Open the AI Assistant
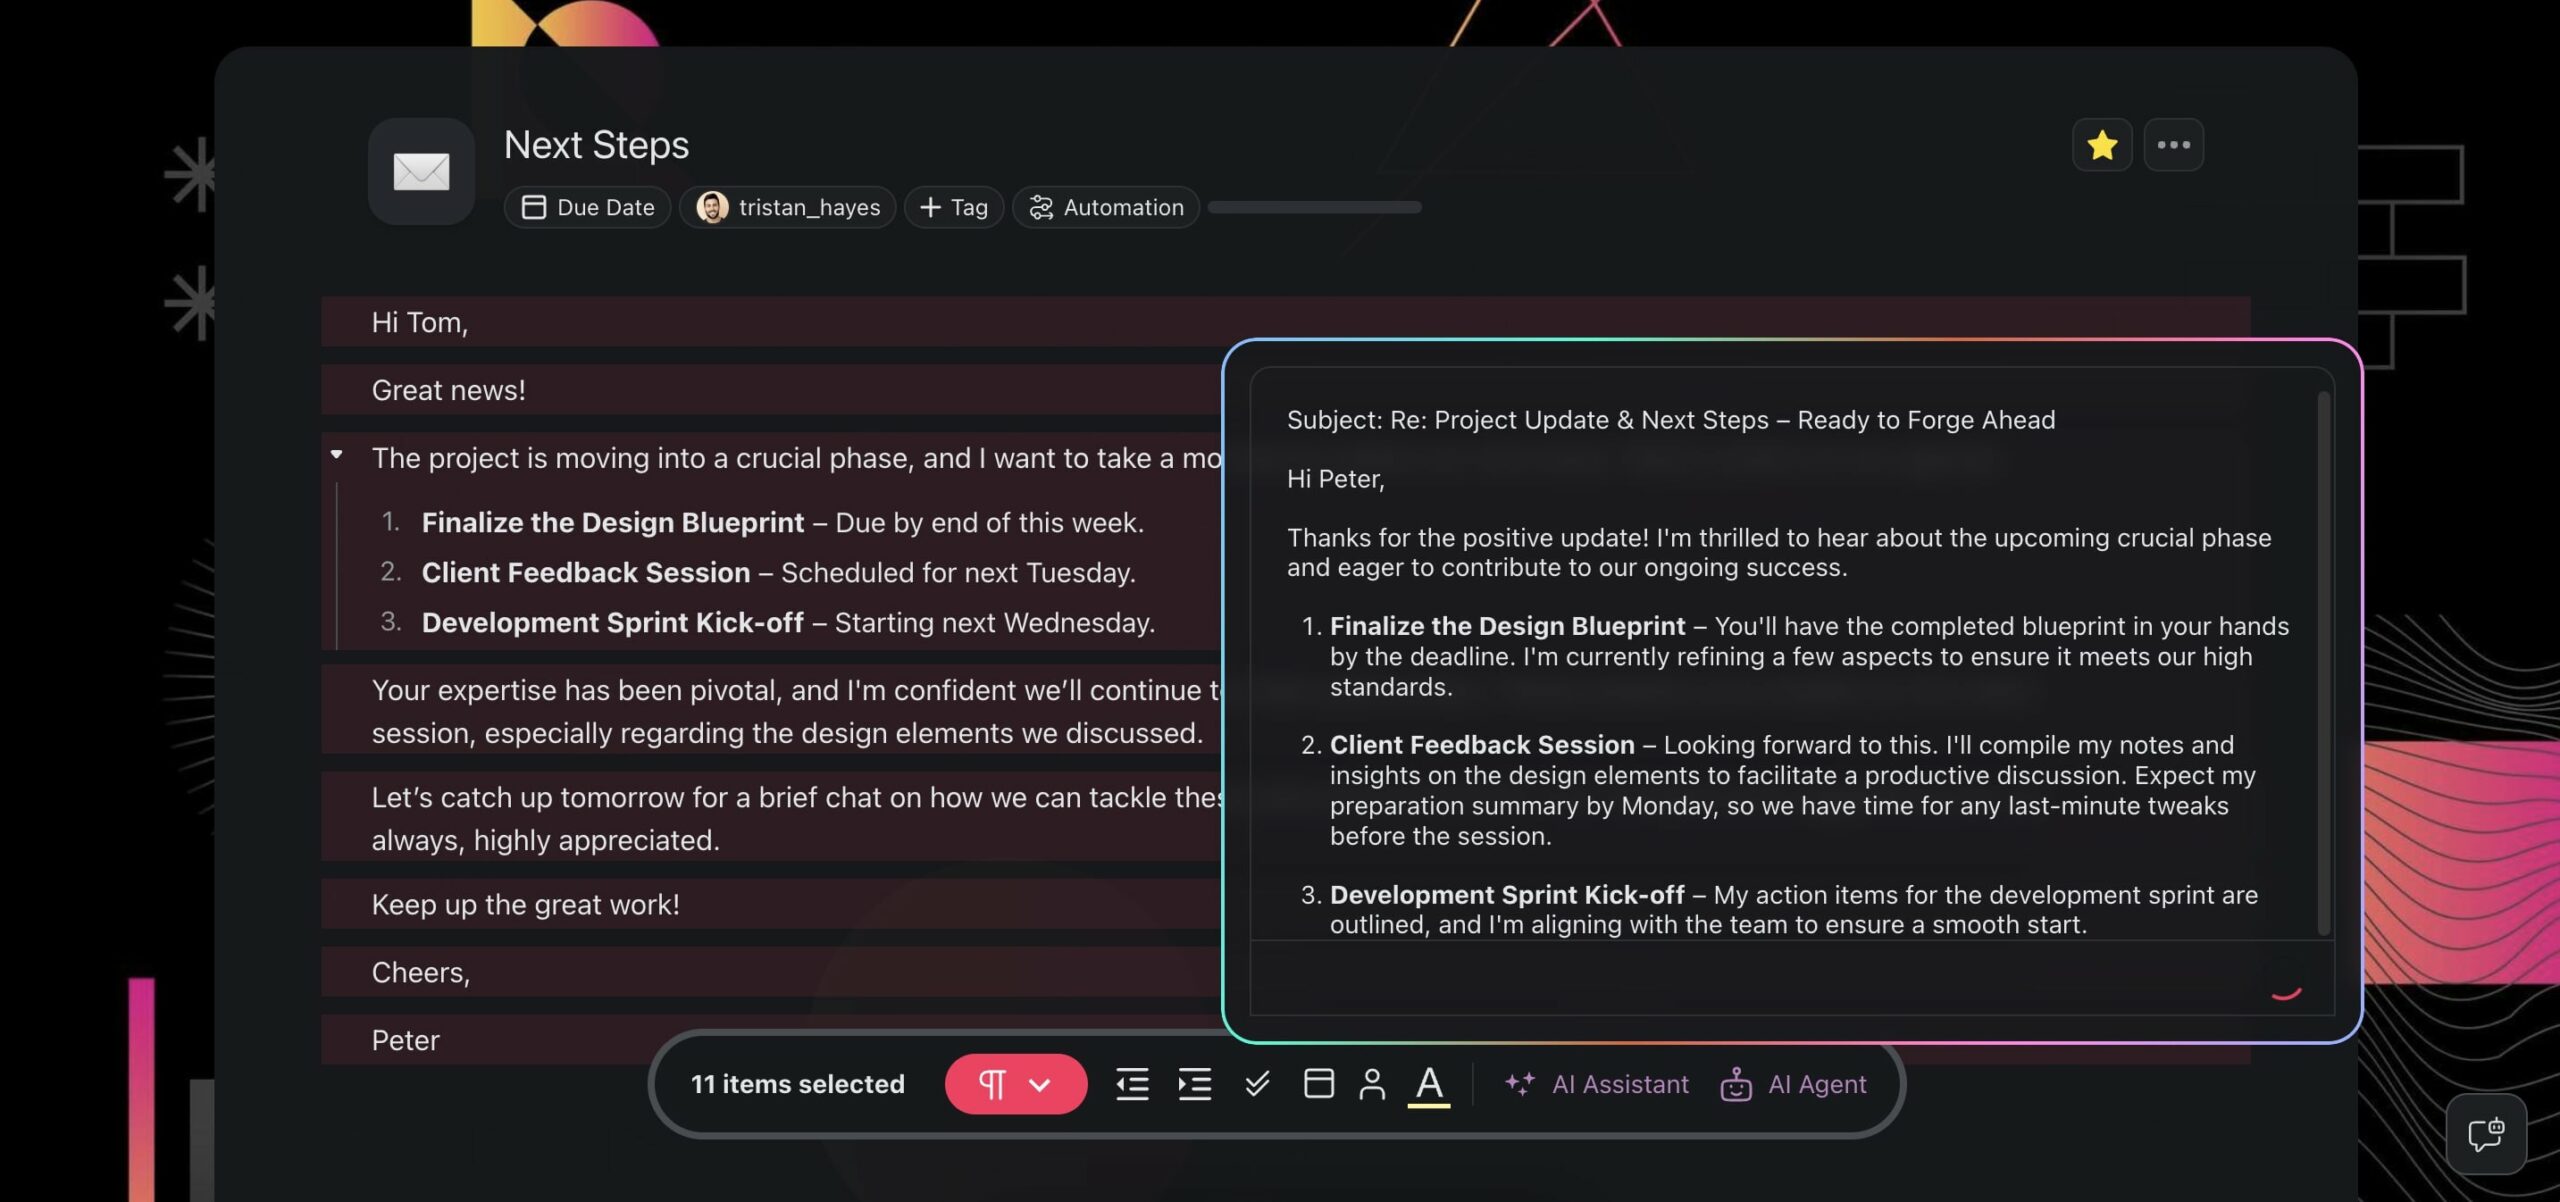 1597,1084
